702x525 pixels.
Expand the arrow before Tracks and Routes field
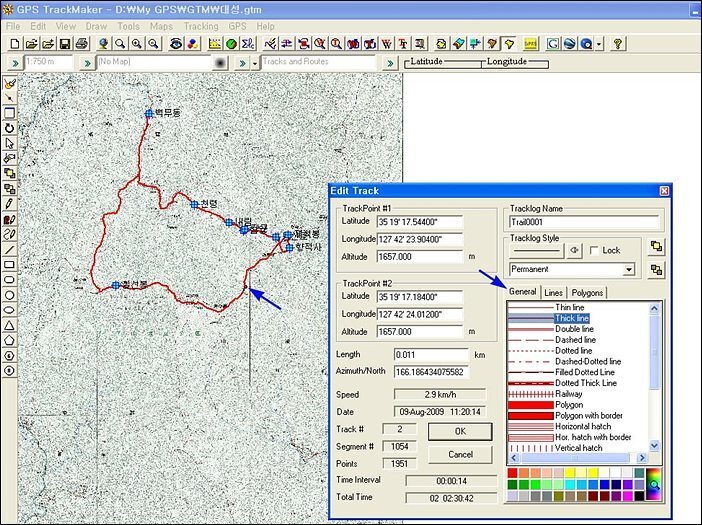click(255, 63)
